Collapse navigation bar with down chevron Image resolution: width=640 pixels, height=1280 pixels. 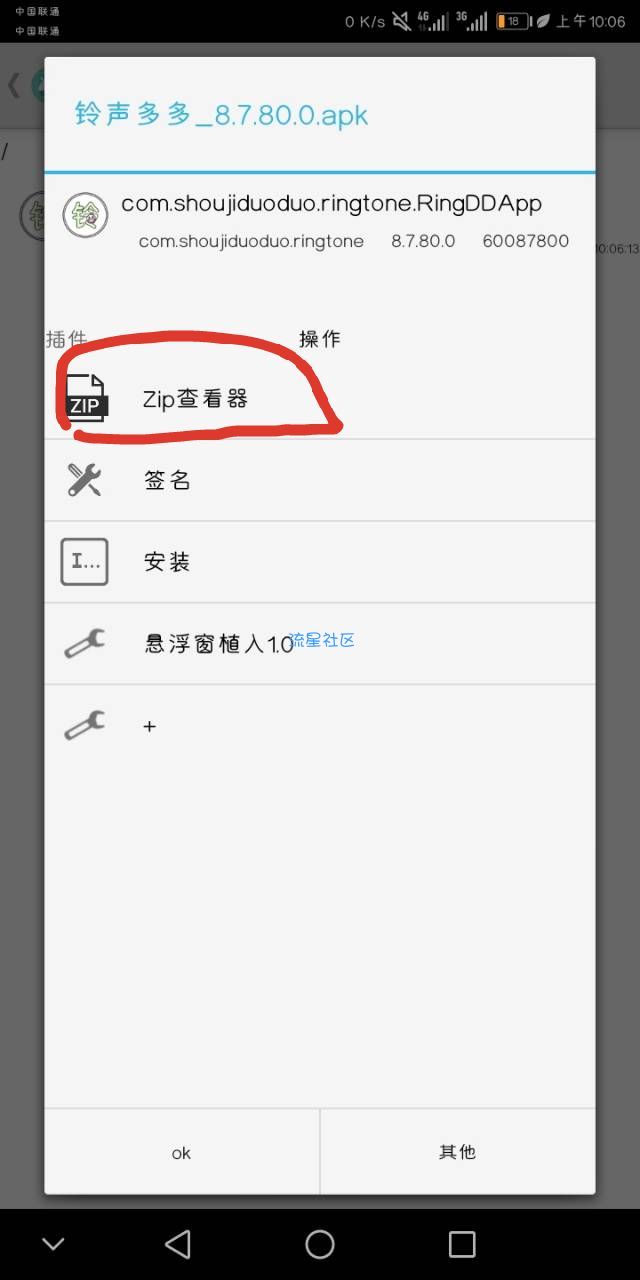53,1244
